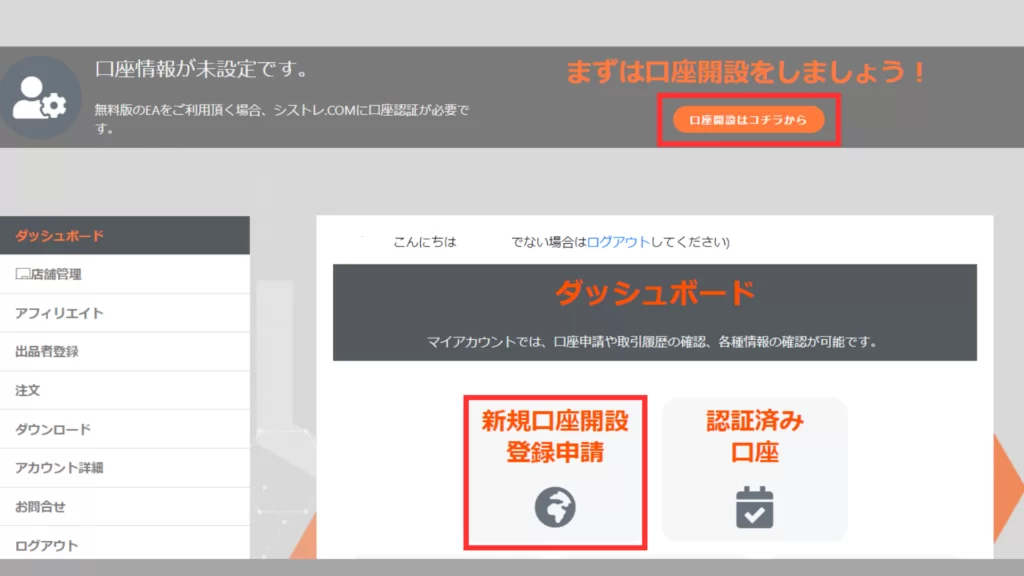Click the calendar check icon in 認証済み口座 card
Image resolution: width=1024 pixels, height=576 pixels.
(x=755, y=507)
